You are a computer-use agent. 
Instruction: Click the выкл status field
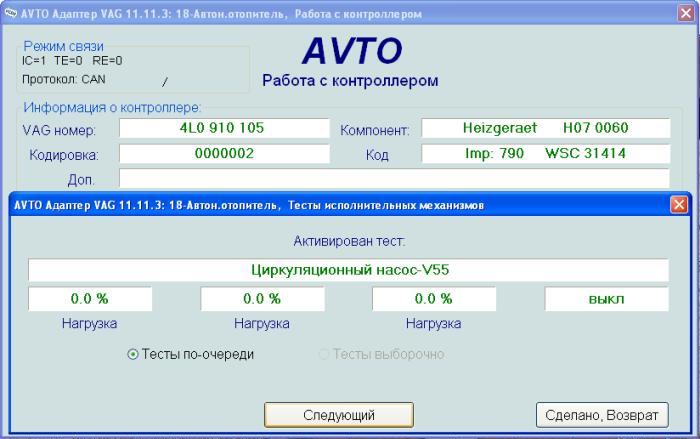607,299
